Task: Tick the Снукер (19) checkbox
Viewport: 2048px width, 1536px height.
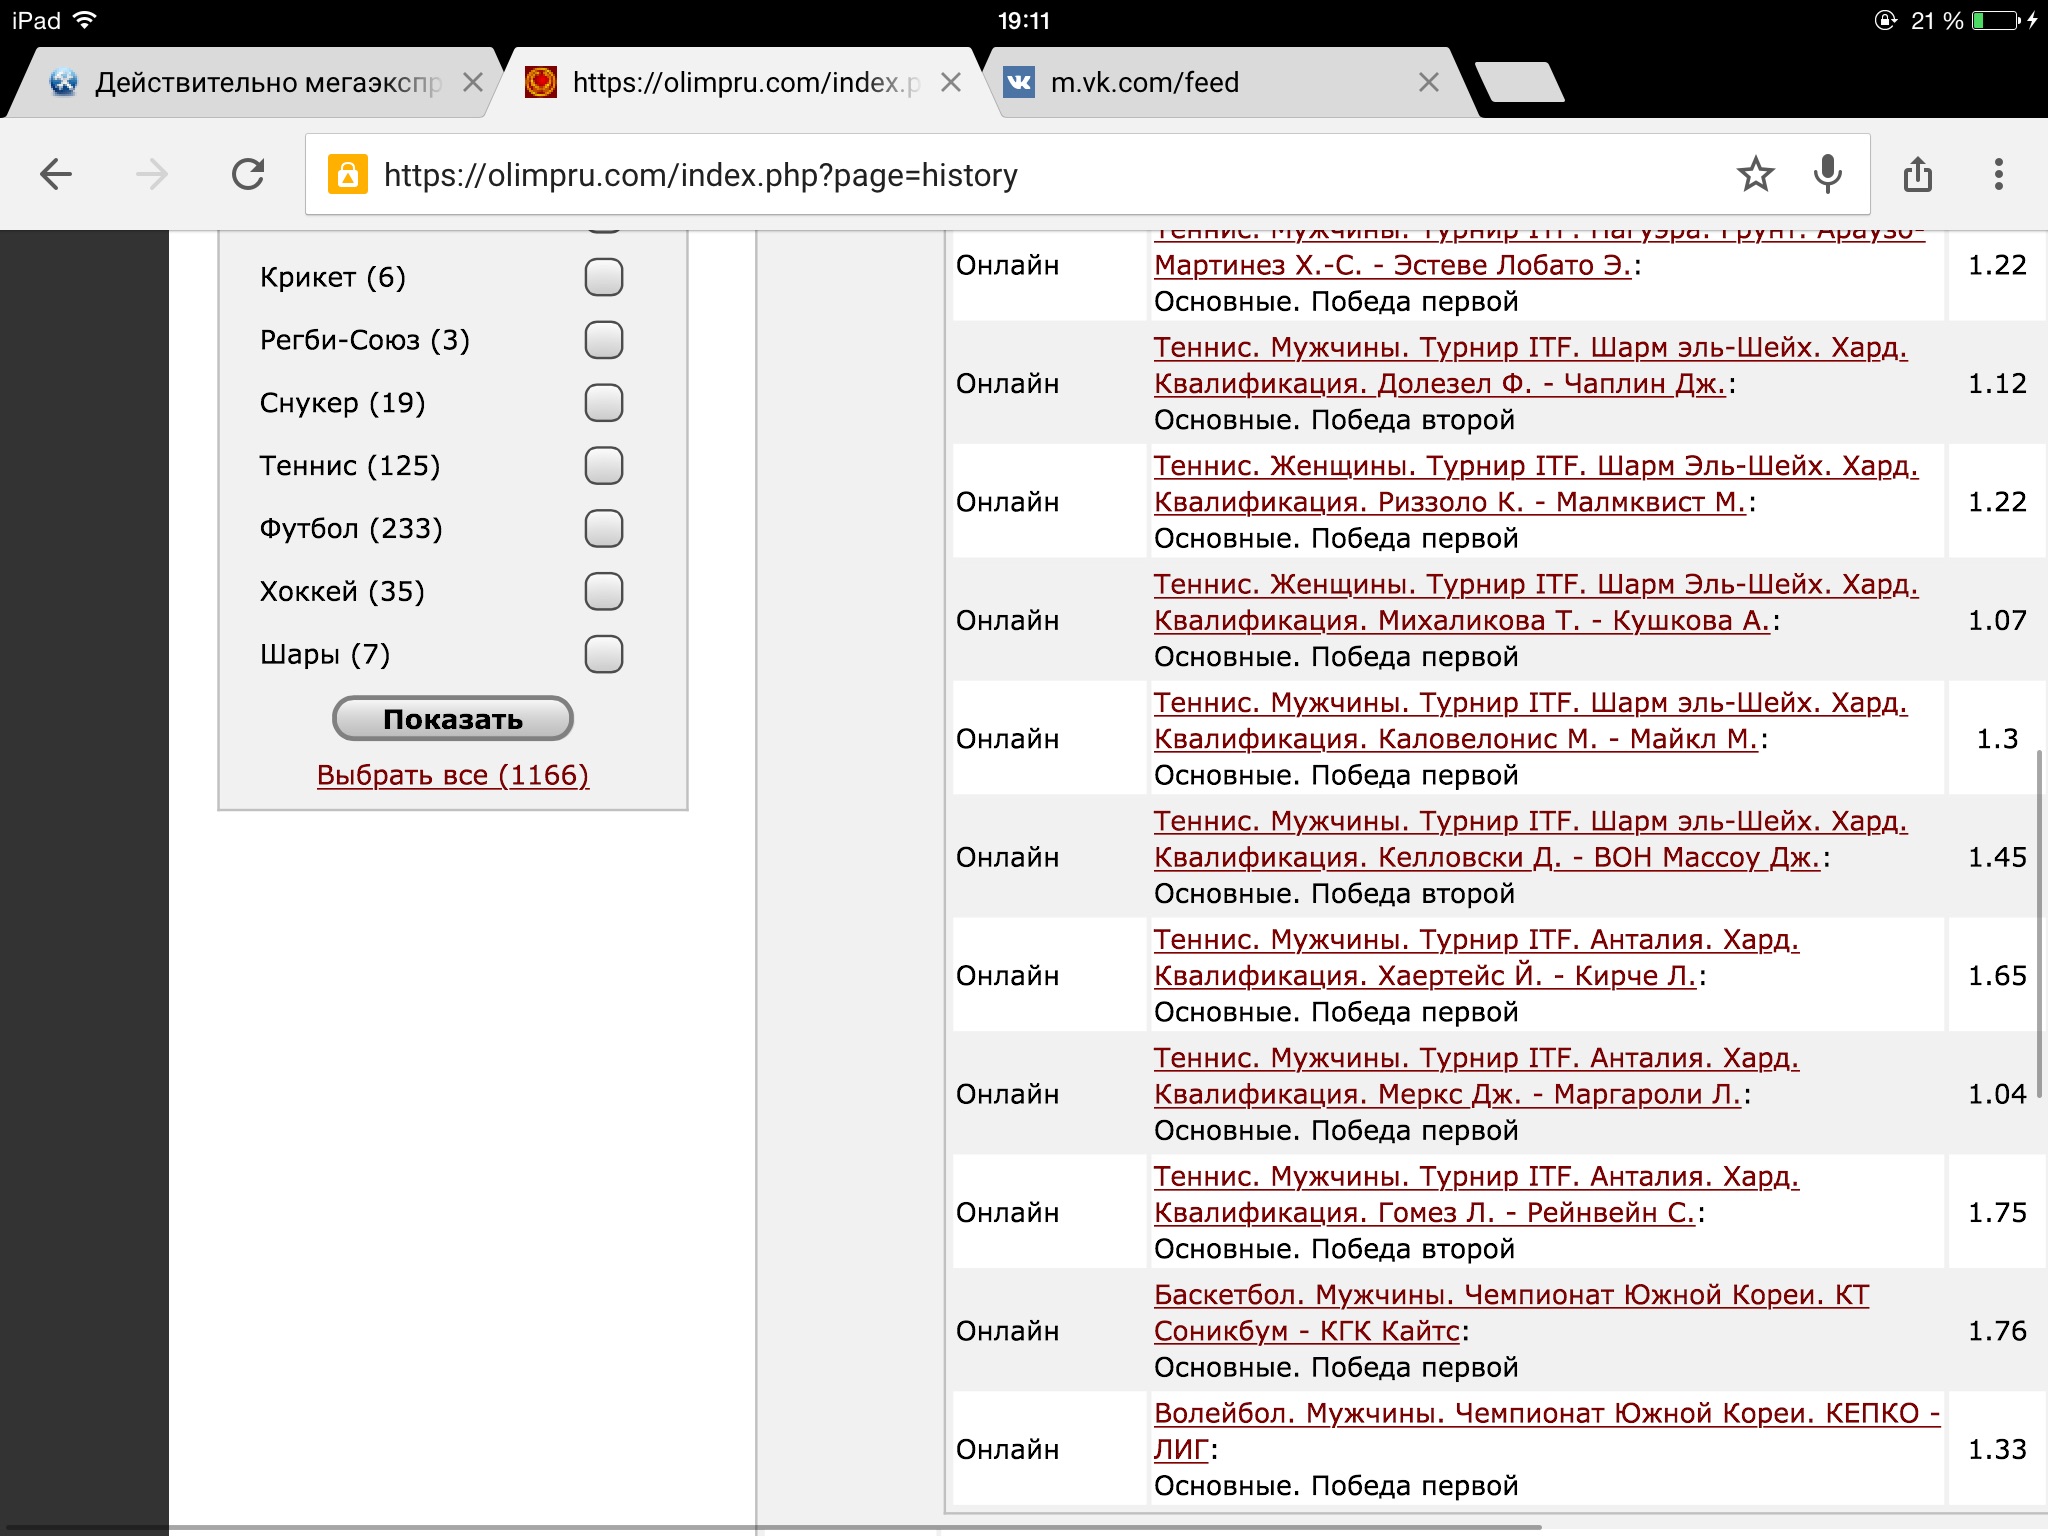Action: pyautogui.click(x=603, y=403)
